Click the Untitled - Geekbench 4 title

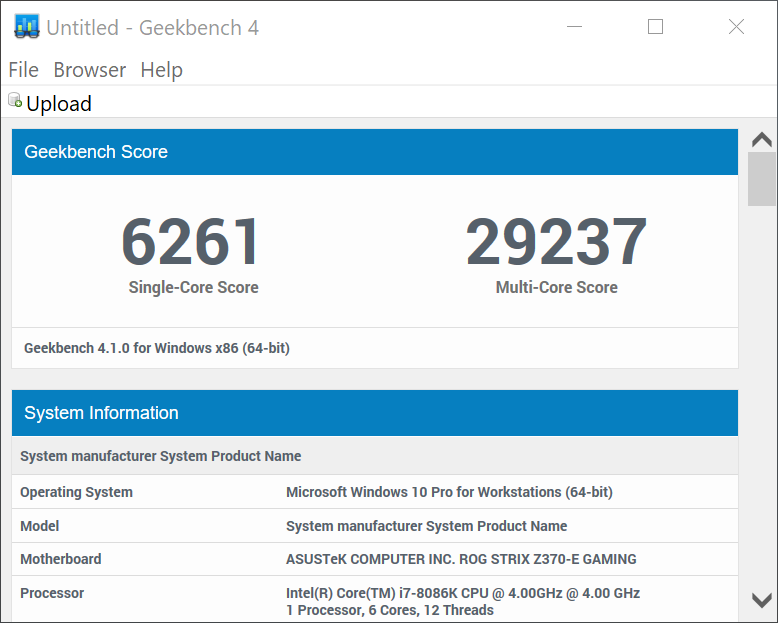pyautogui.click(x=152, y=28)
